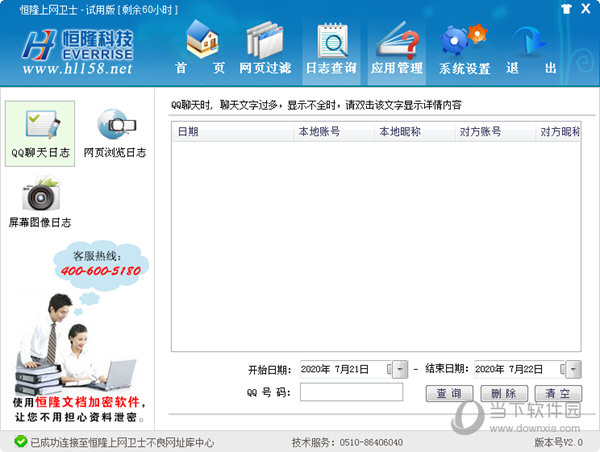600x452 pixels.
Task: Click the 清空 clear button
Action: (x=558, y=393)
